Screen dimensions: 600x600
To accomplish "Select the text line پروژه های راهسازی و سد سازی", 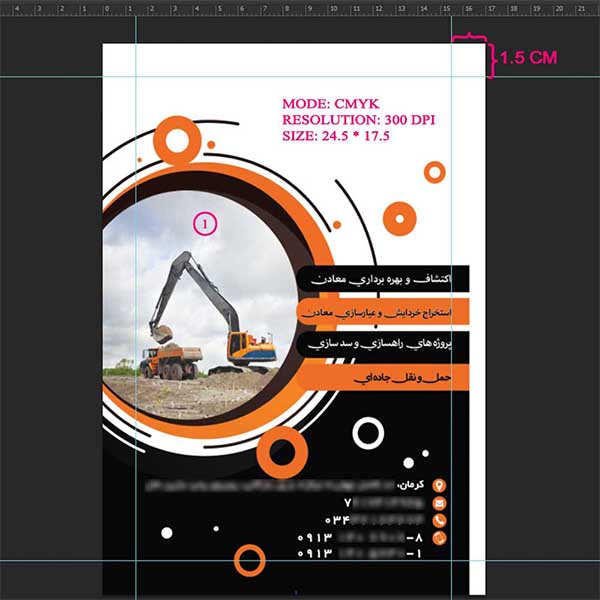I will (x=380, y=344).
